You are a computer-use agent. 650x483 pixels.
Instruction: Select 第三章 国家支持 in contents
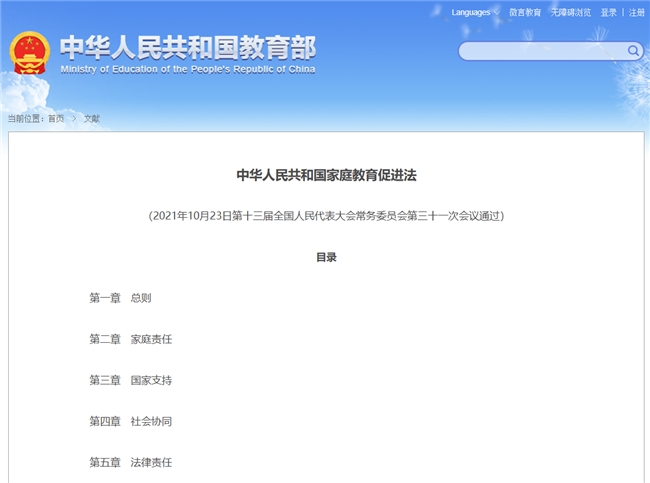click(x=130, y=380)
